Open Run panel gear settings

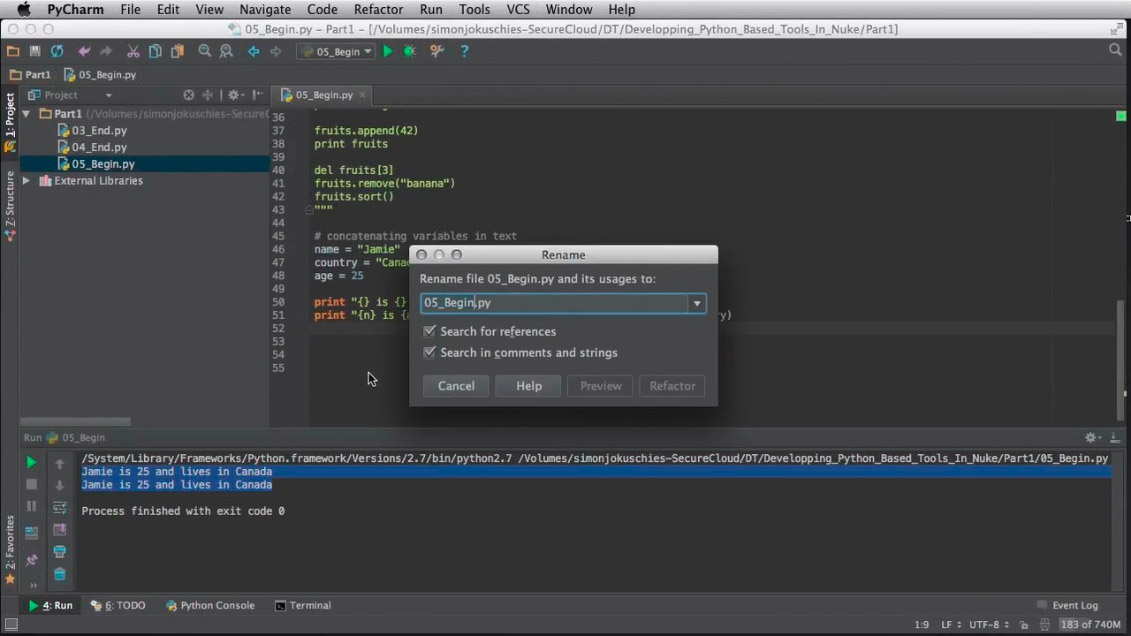click(x=1092, y=438)
